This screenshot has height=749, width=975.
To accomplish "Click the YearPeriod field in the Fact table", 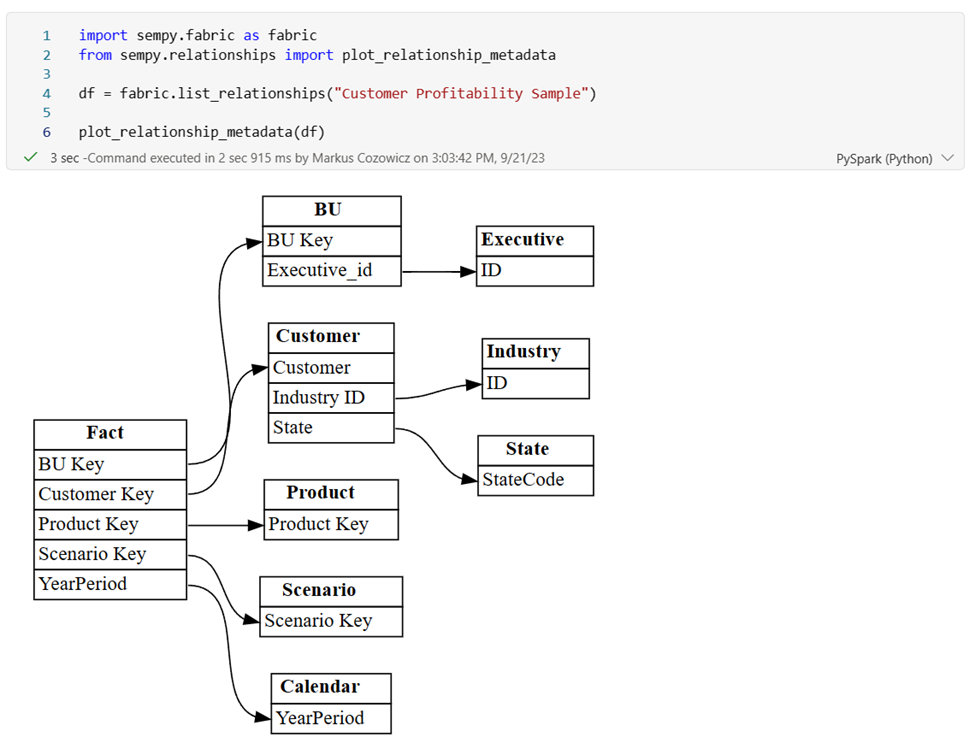I will 109,583.
